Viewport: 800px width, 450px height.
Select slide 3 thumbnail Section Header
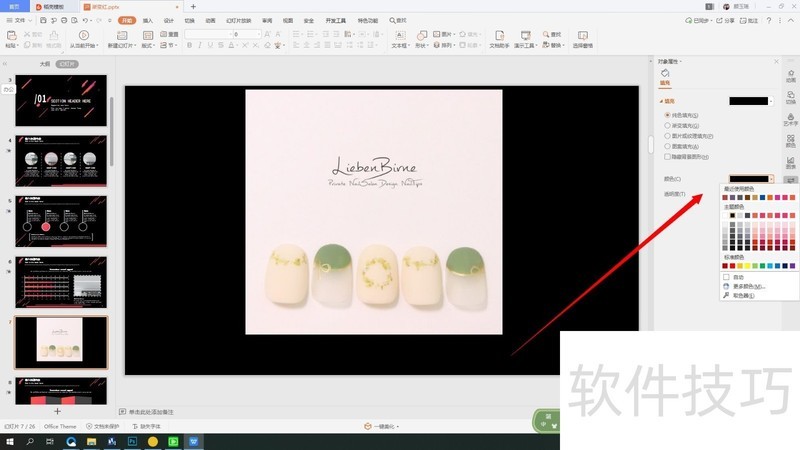click(61, 101)
